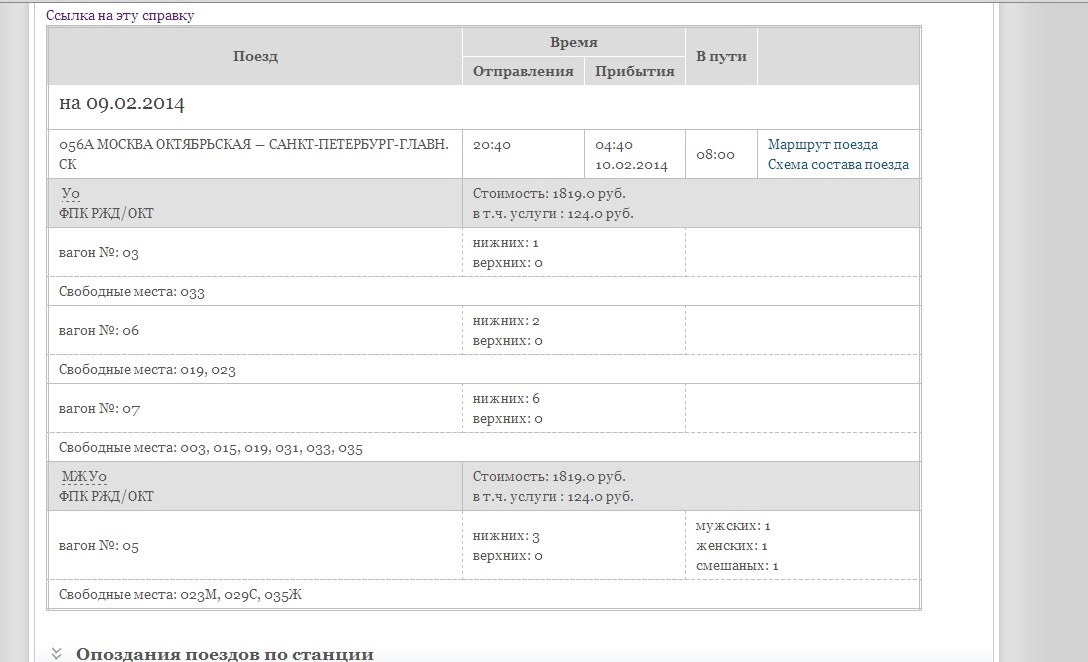The image size is (1088, 662).
Task: Click the 'Отправления' column header
Action: tap(522, 72)
